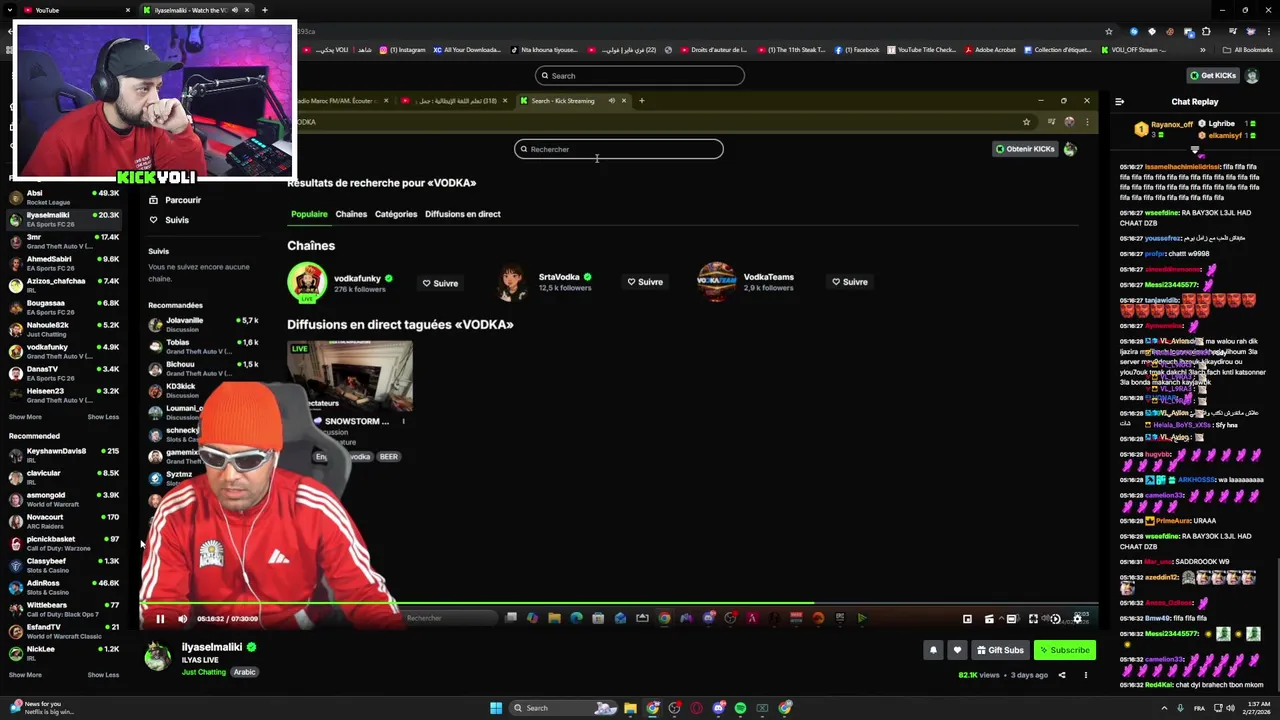Open Spotify from the taskbar

(x=740, y=708)
